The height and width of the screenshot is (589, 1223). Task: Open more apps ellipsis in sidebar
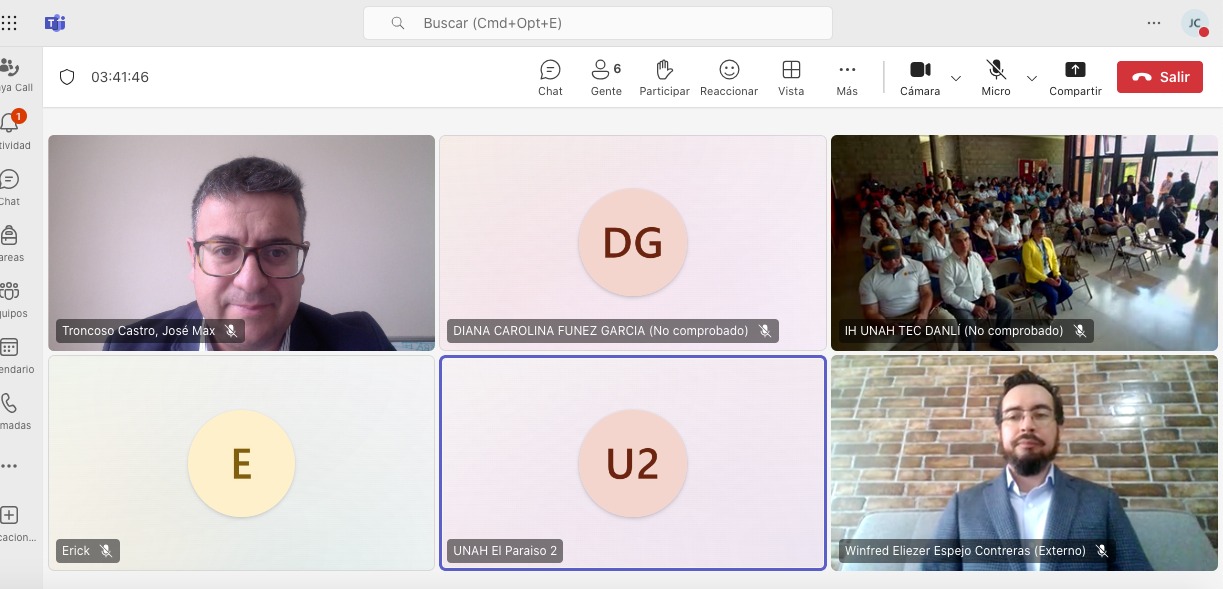9,466
